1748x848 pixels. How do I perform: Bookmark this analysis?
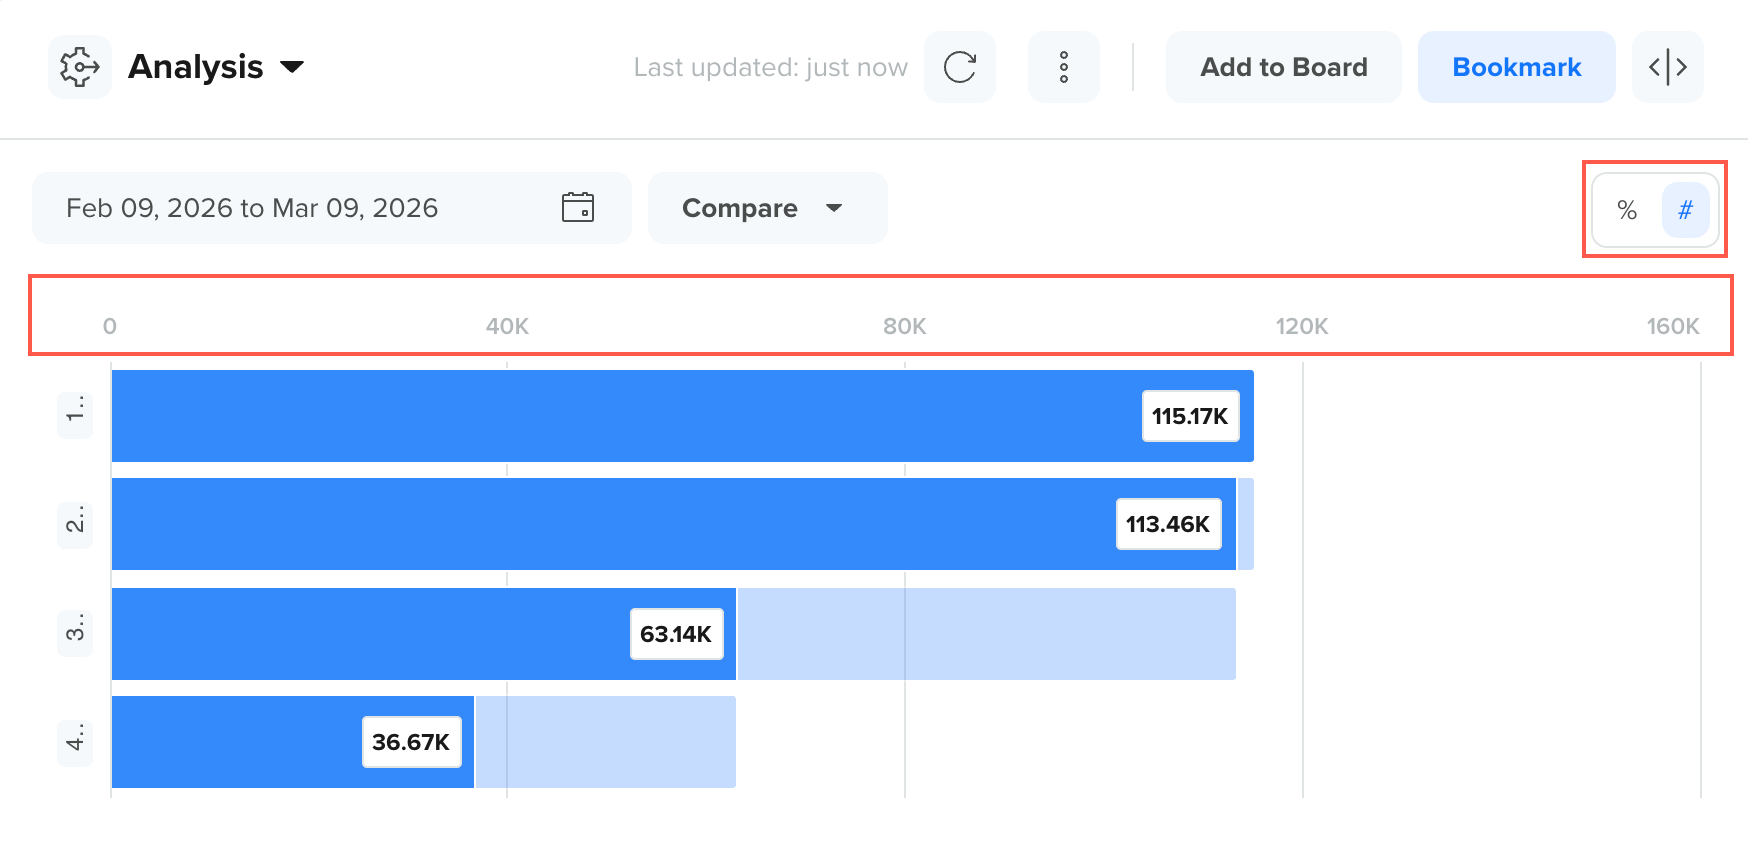point(1517,67)
